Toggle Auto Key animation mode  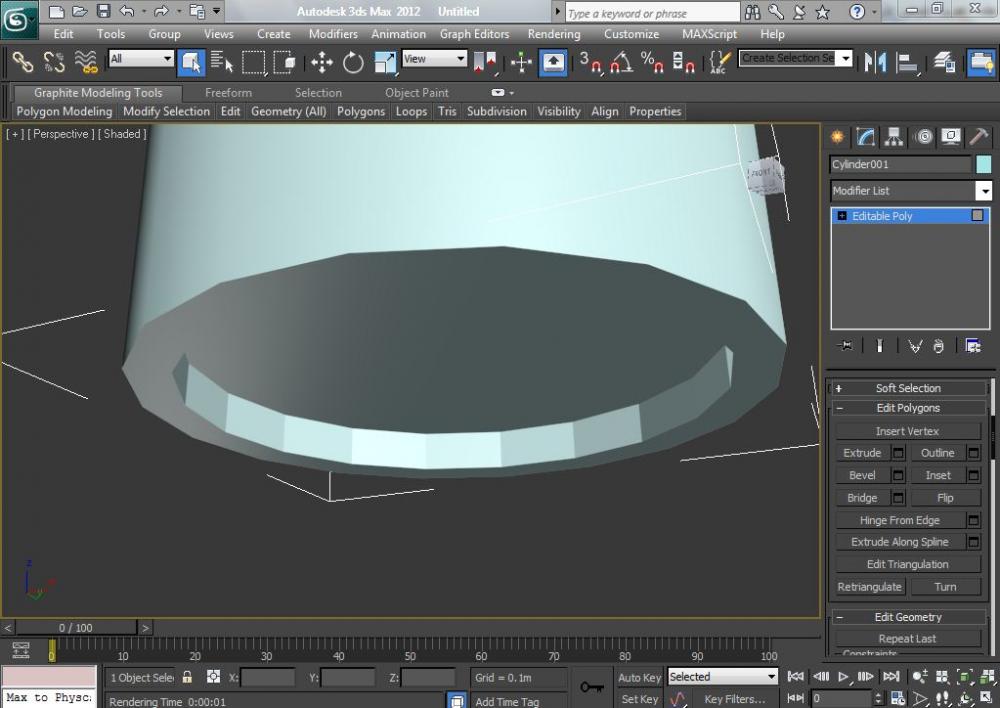point(640,677)
